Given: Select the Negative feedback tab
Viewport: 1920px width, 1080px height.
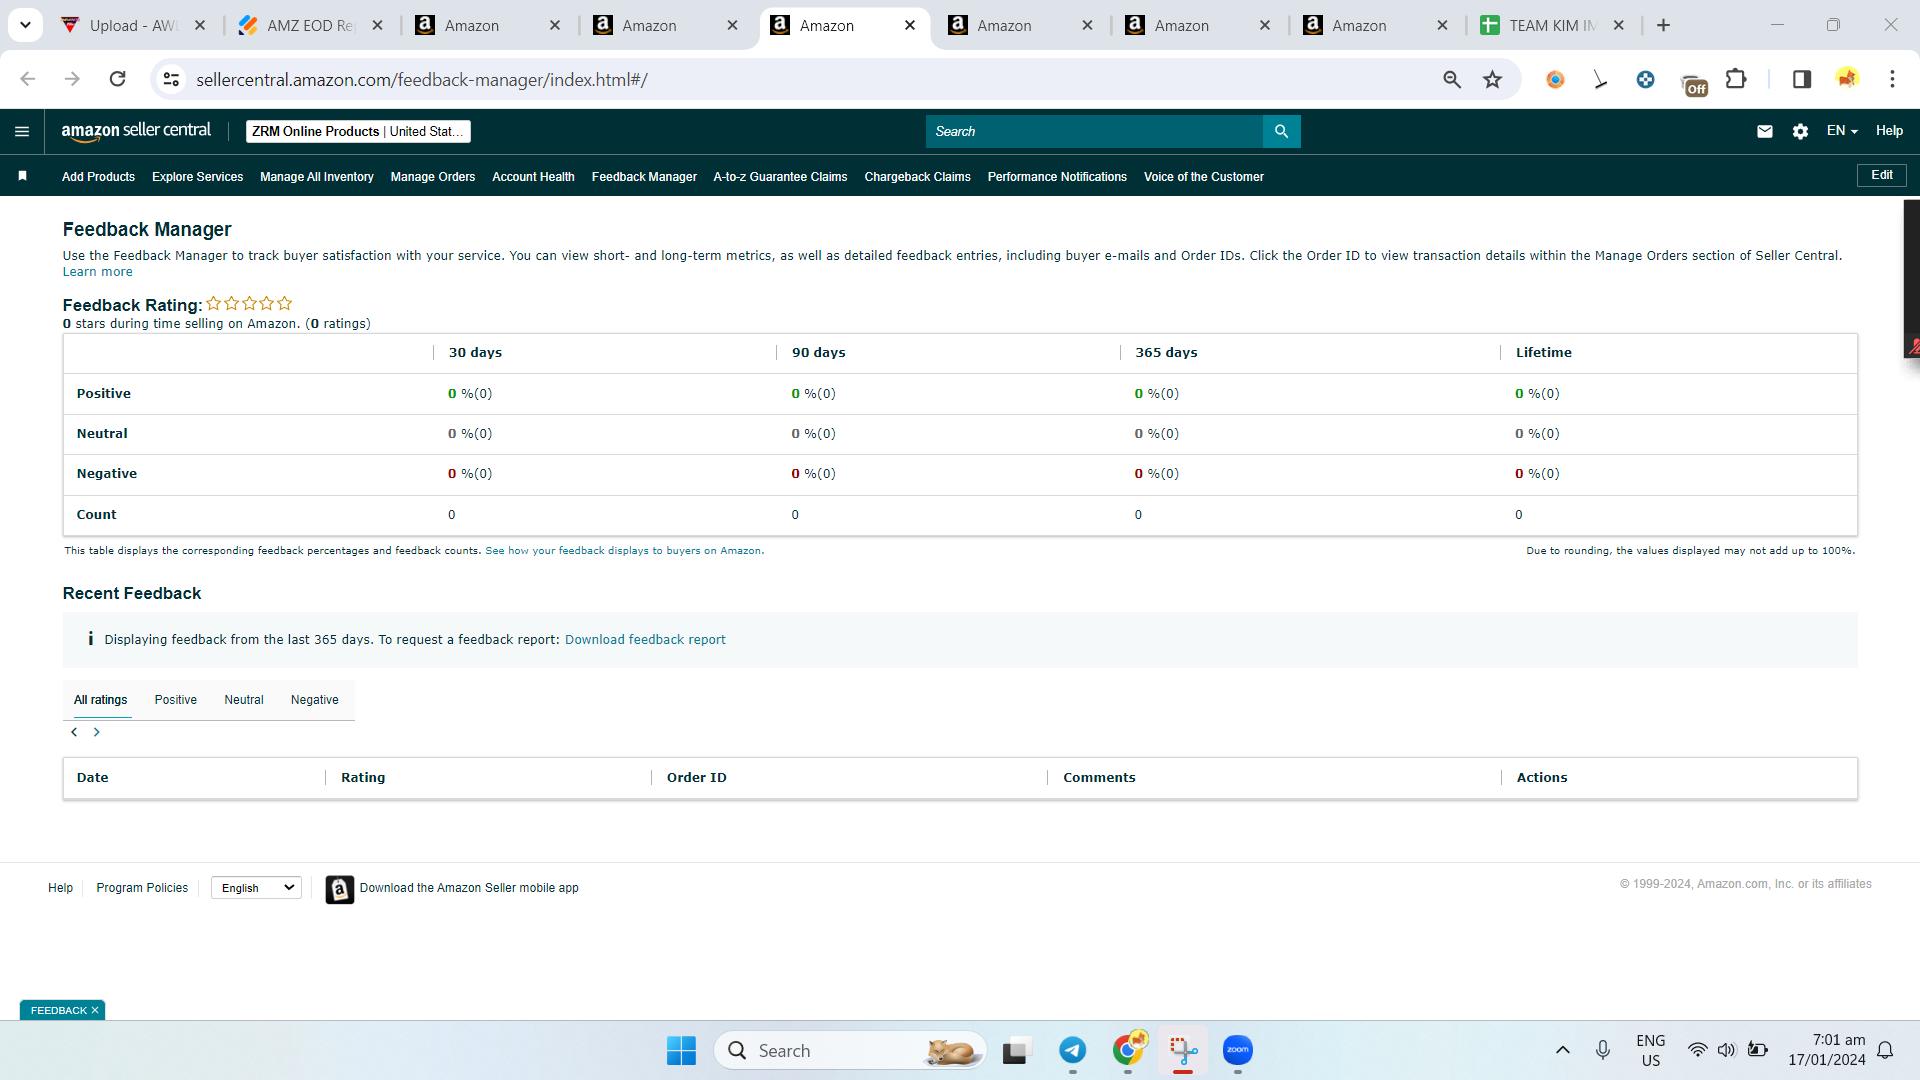Looking at the screenshot, I should (x=315, y=700).
